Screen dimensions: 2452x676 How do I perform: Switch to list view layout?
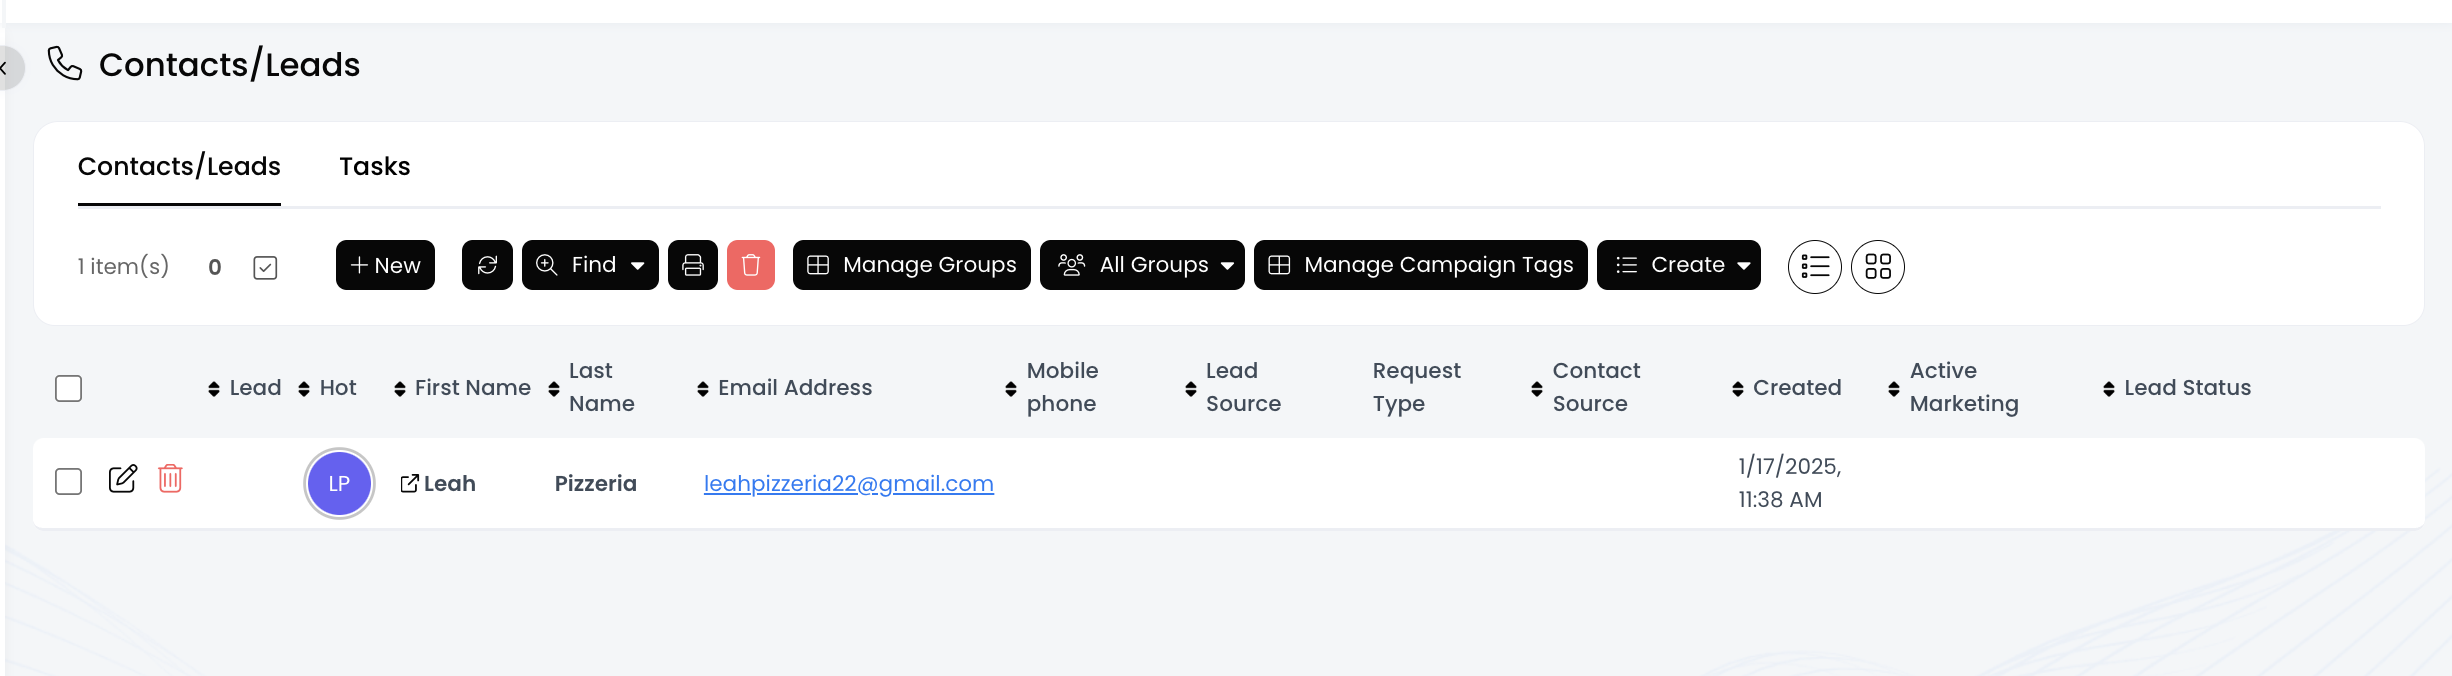[1814, 267]
